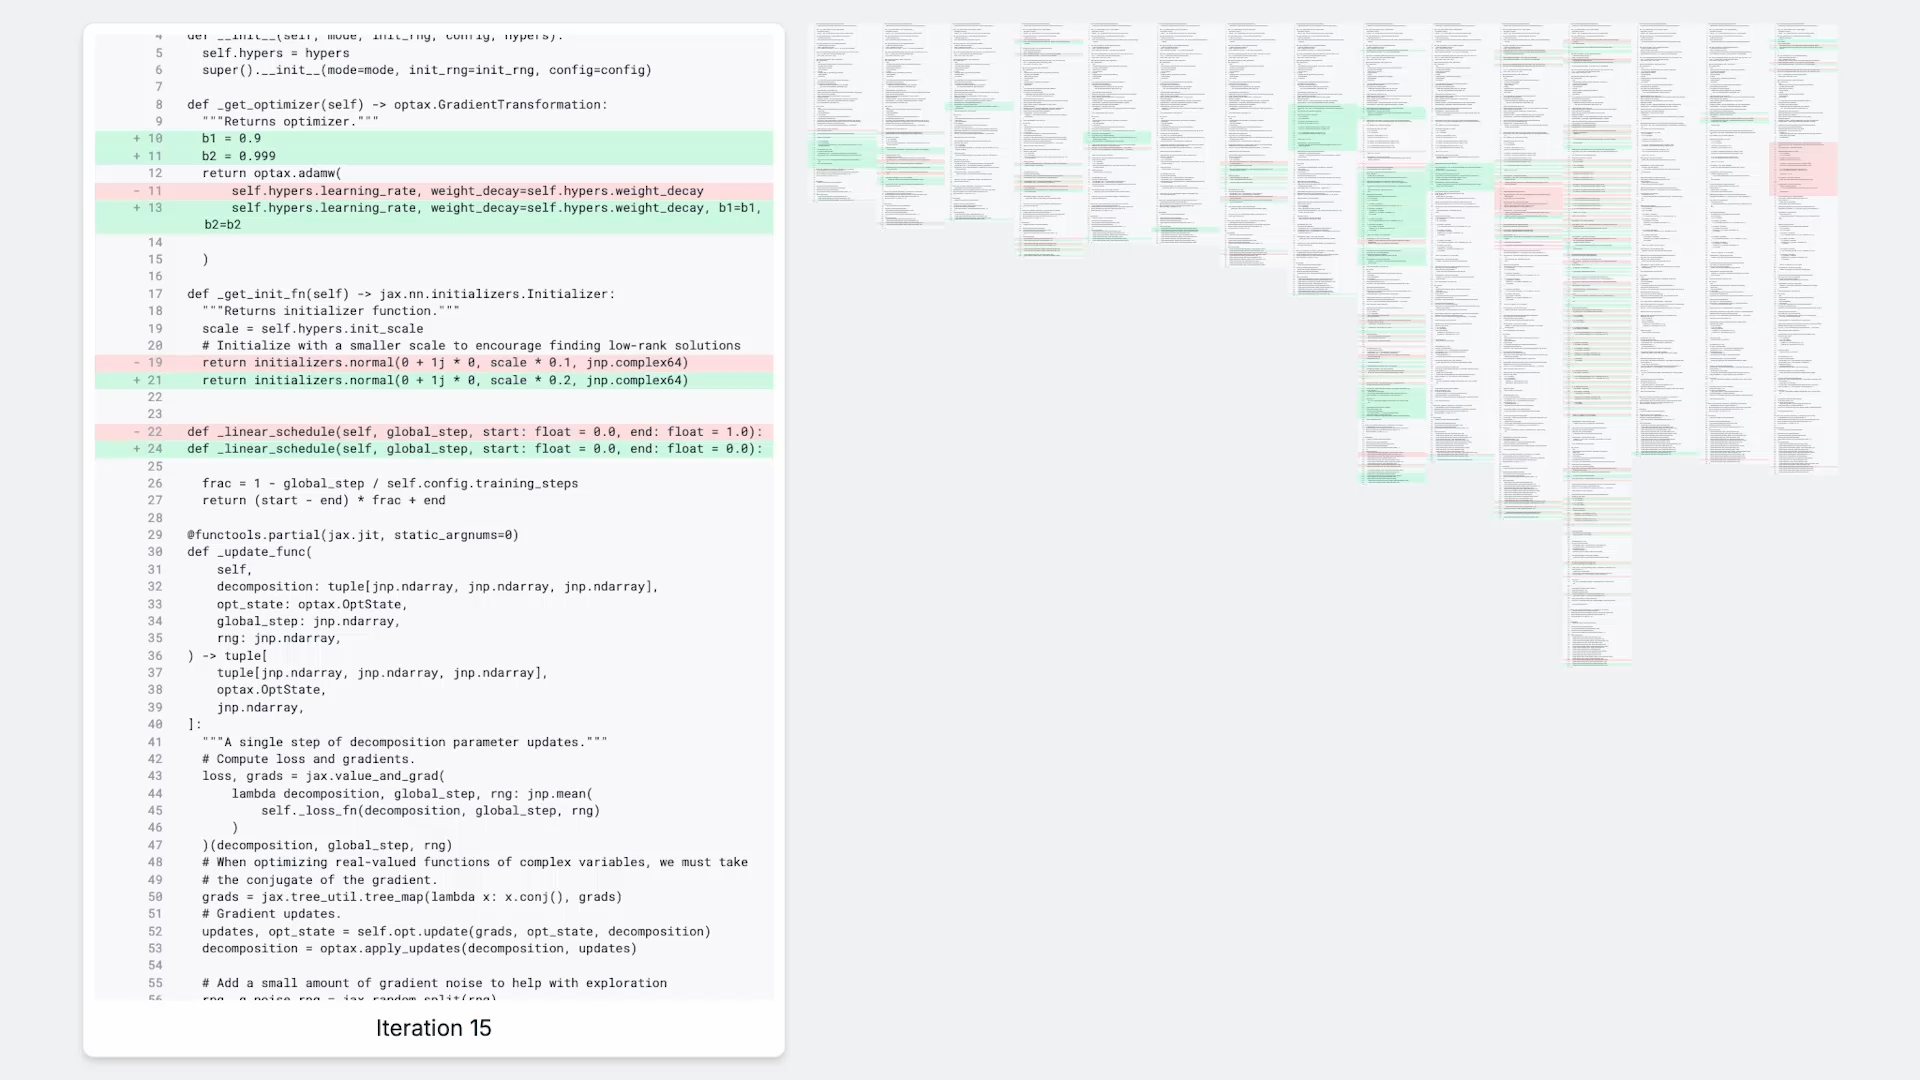Click line number 29 in the gutter
Image resolution: width=1920 pixels, height=1080 pixels.
click(x=155, y=535)
